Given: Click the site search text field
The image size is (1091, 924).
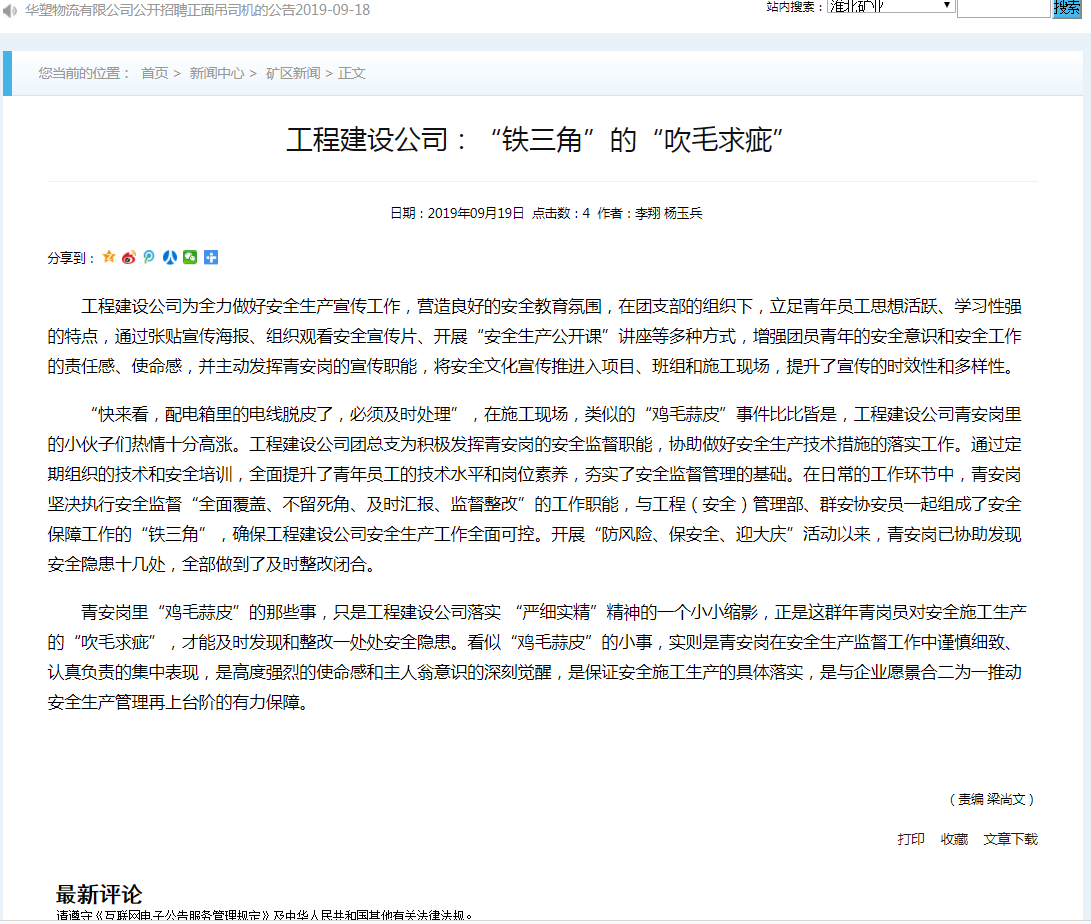Looking at the screenshot, I should (1002, 8).
